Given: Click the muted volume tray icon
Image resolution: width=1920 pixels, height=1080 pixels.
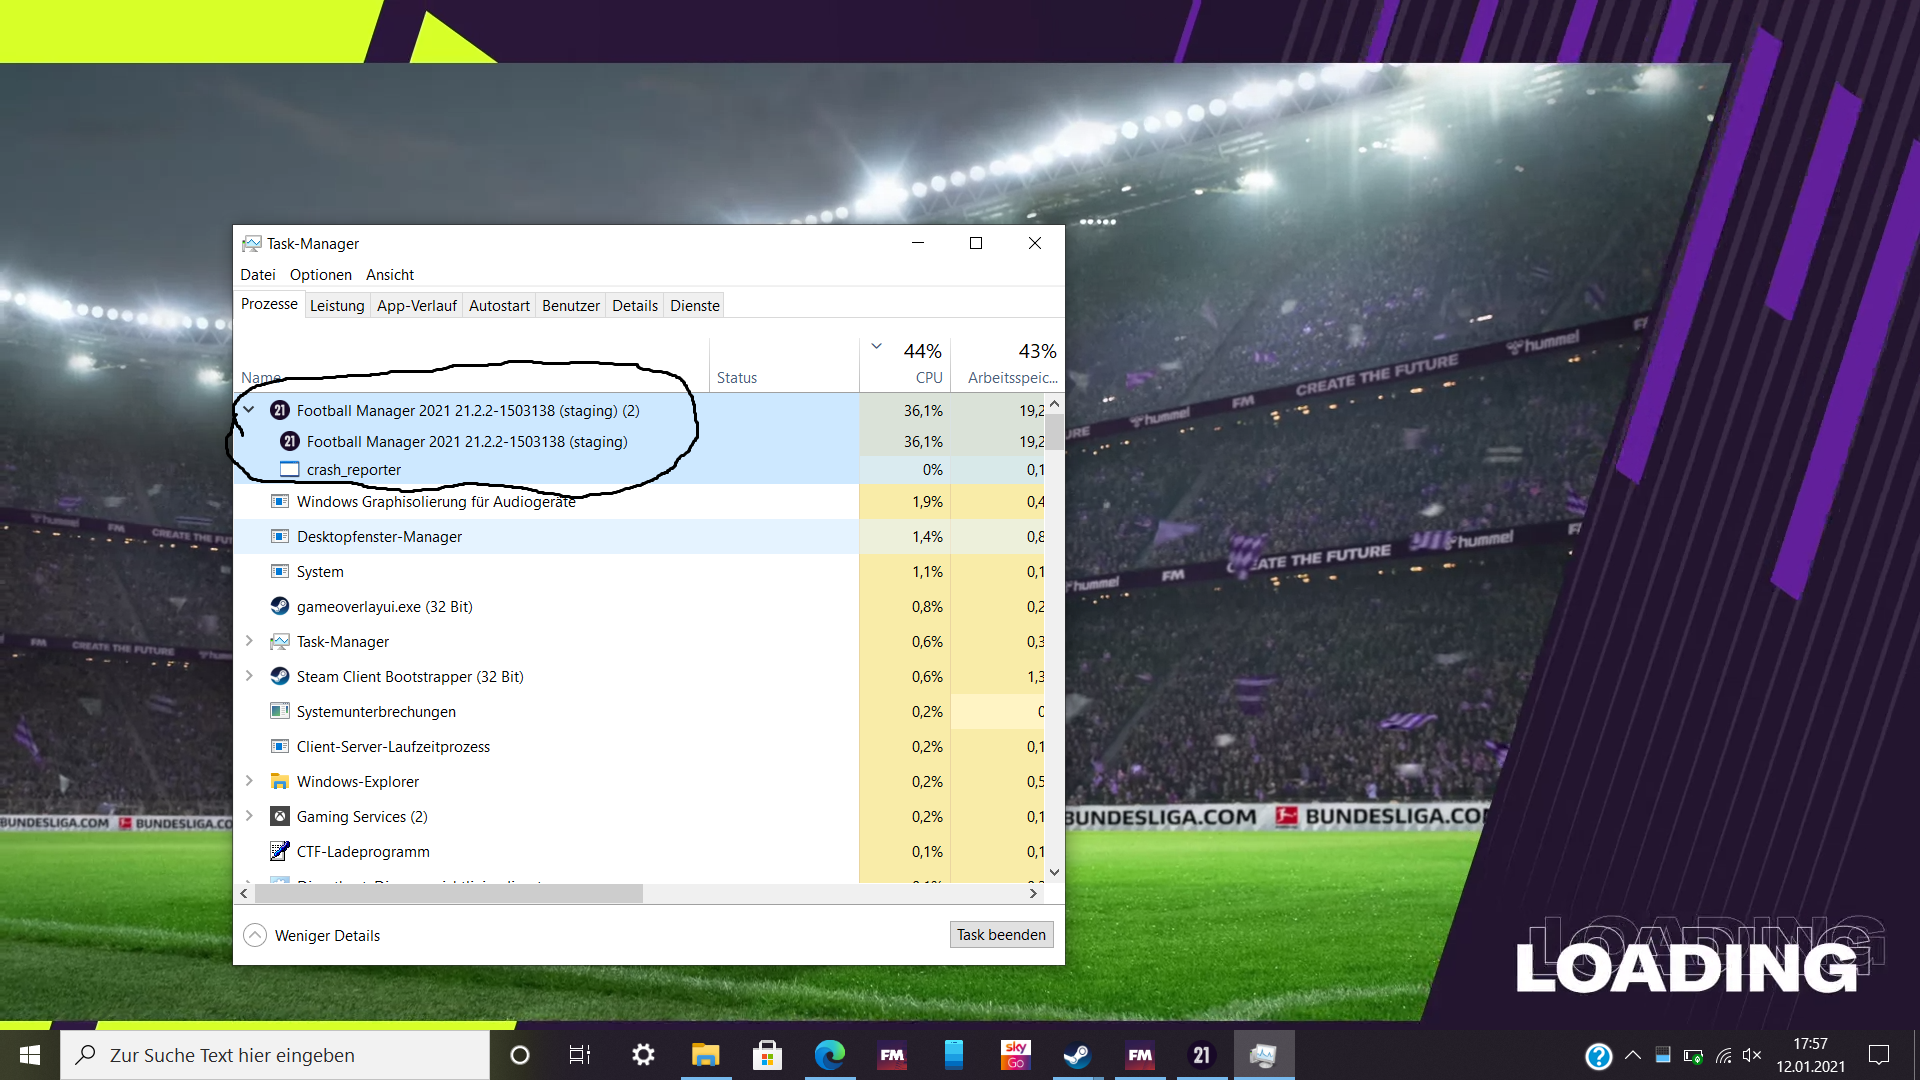Looking at the screenshot, I should (1752, 1055).
